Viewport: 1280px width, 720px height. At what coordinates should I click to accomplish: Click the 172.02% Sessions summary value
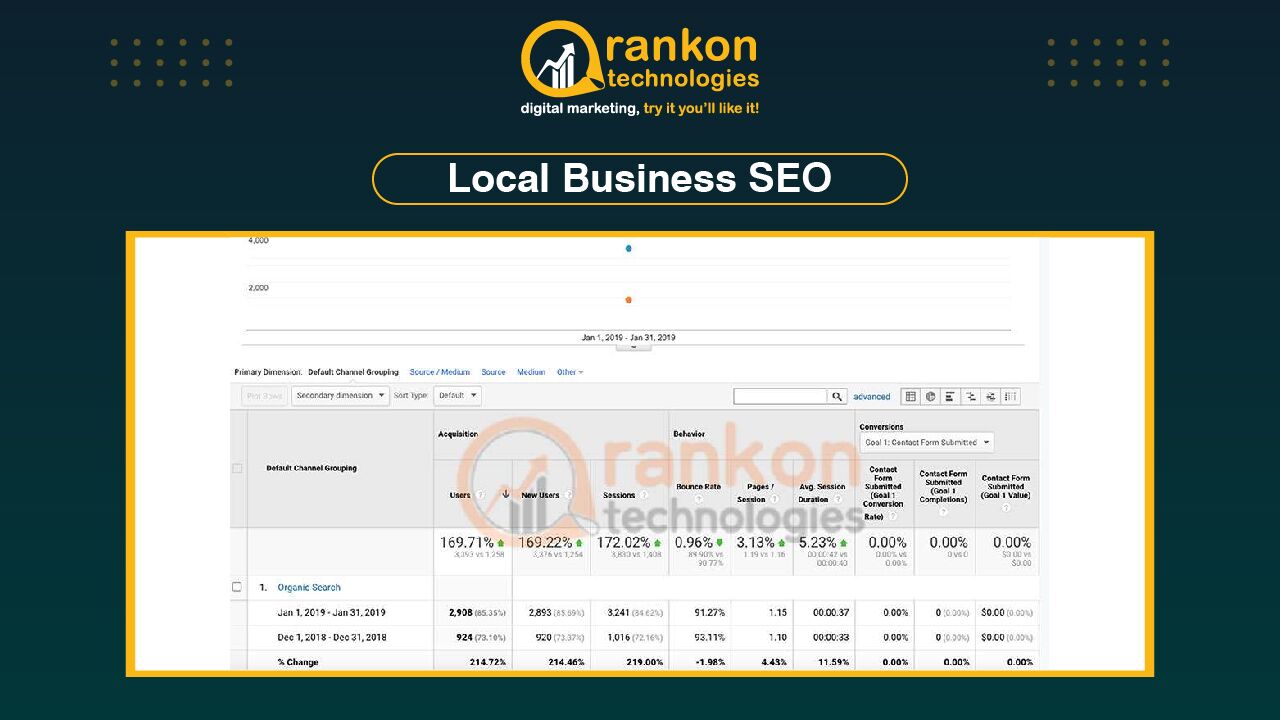(x=624, y=543)
